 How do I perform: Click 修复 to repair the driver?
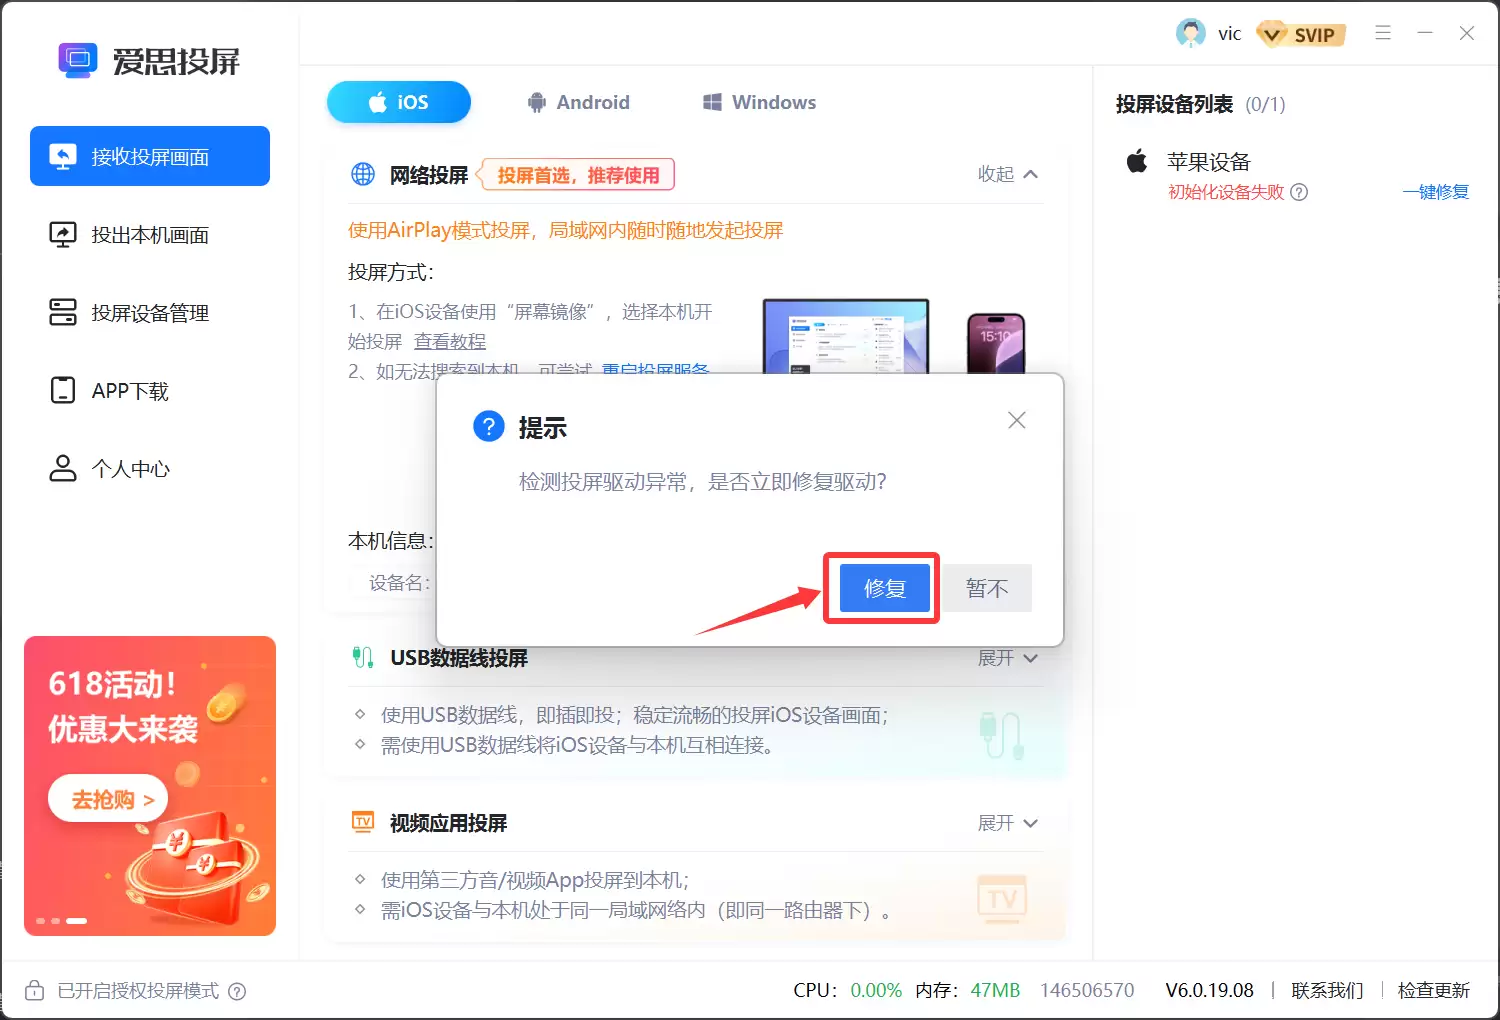coord(881,588)
